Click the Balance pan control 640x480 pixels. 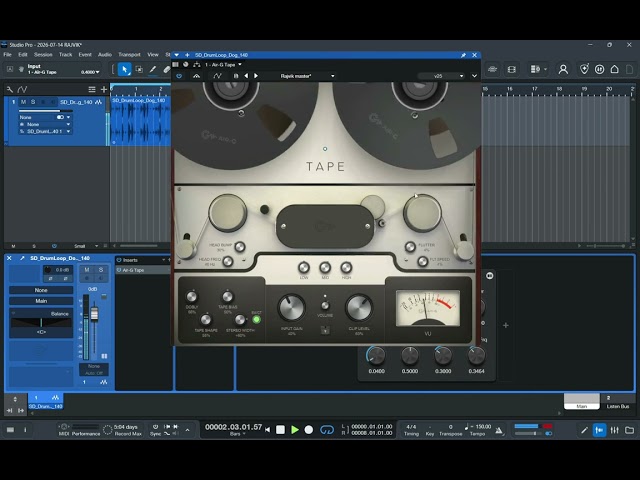pyautogui.click(x=41, y=323)
